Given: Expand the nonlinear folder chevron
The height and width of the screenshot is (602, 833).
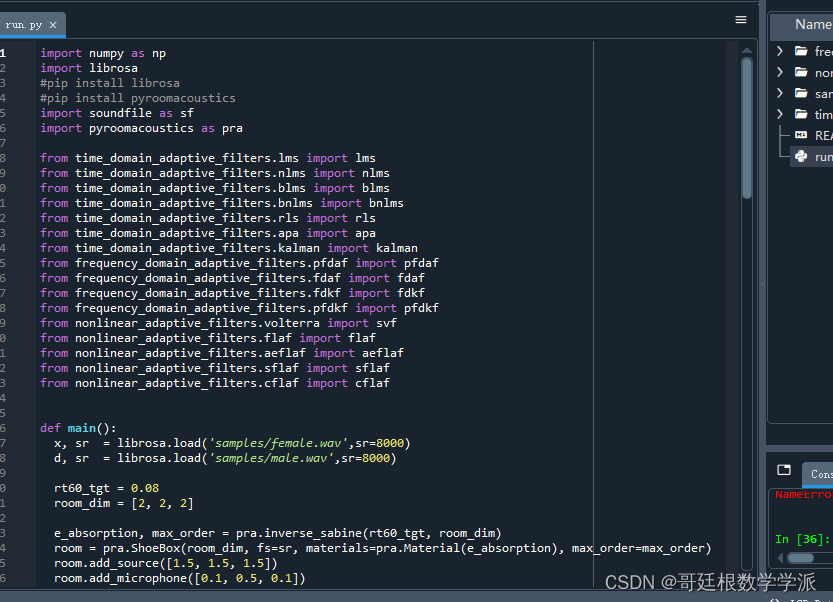Looking at the screenshot, I should point(778,72).
